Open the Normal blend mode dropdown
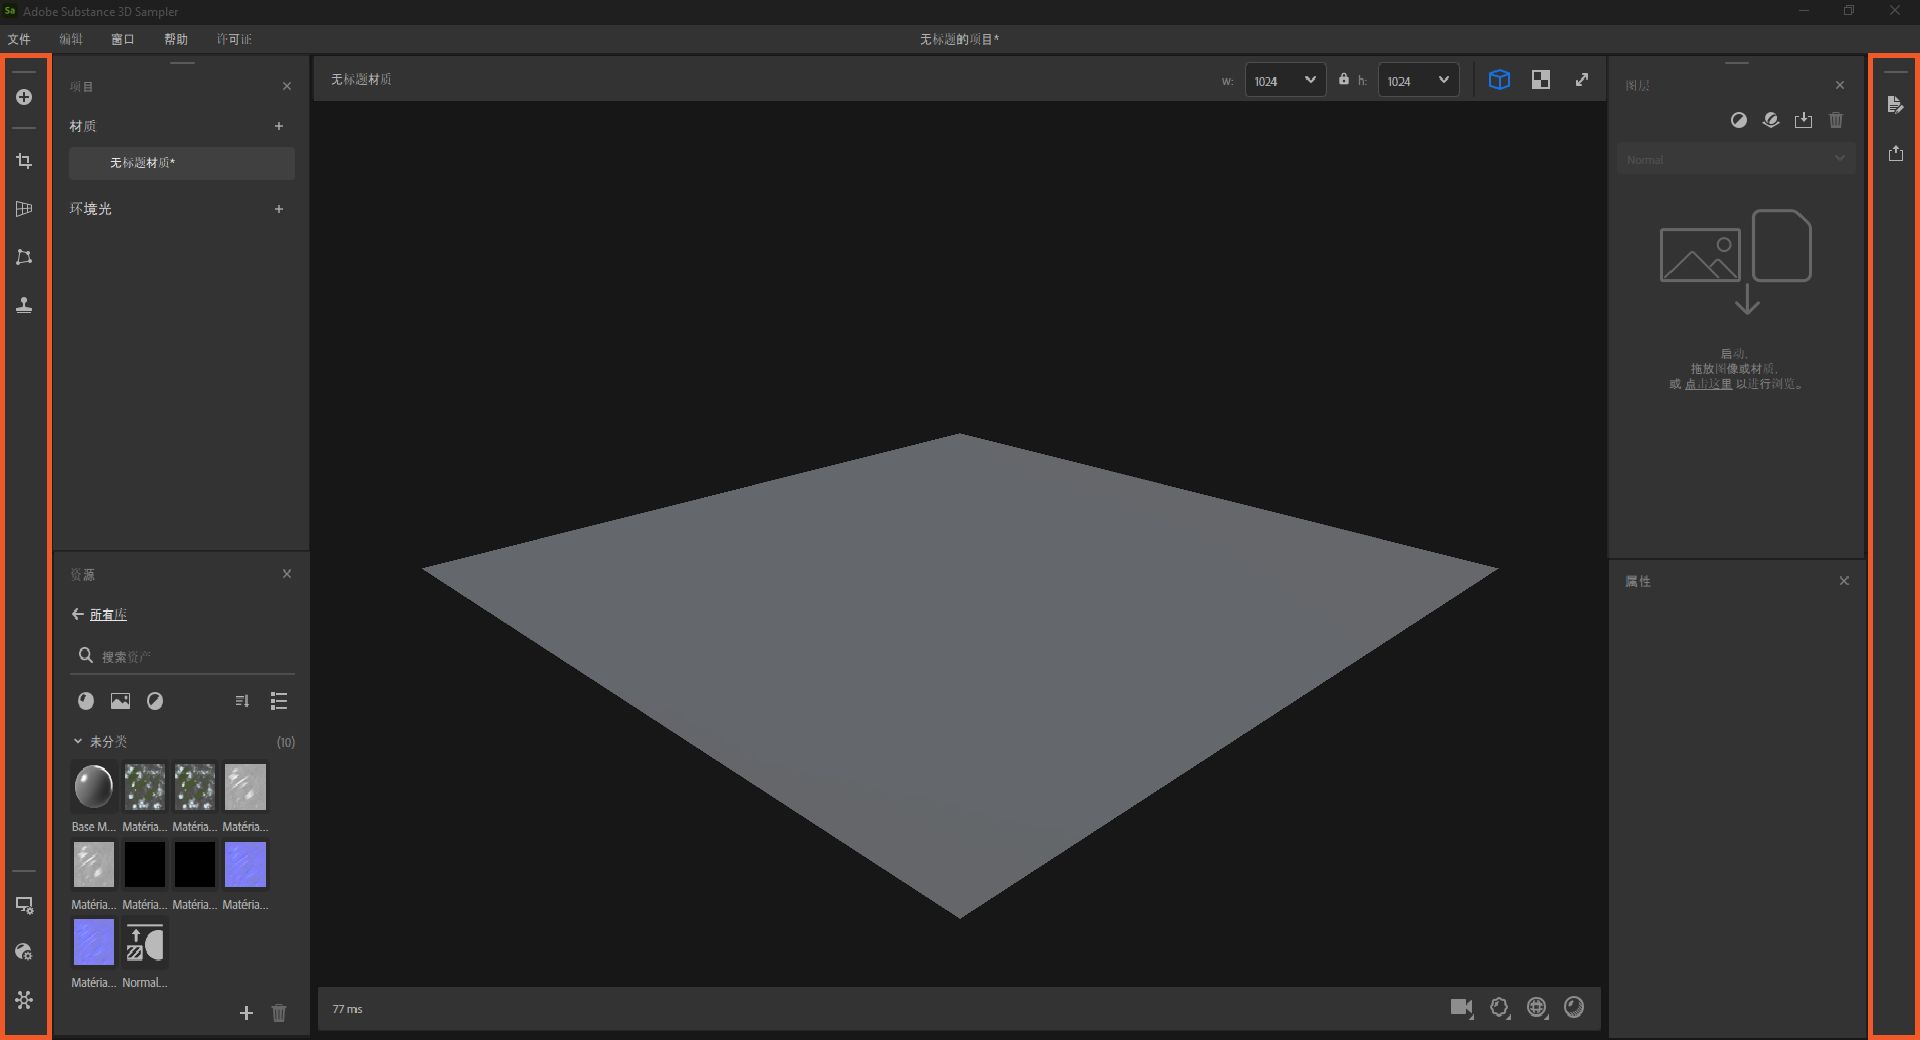The height and width of the screenshot is (1040, 1920). click(1736, 159)
